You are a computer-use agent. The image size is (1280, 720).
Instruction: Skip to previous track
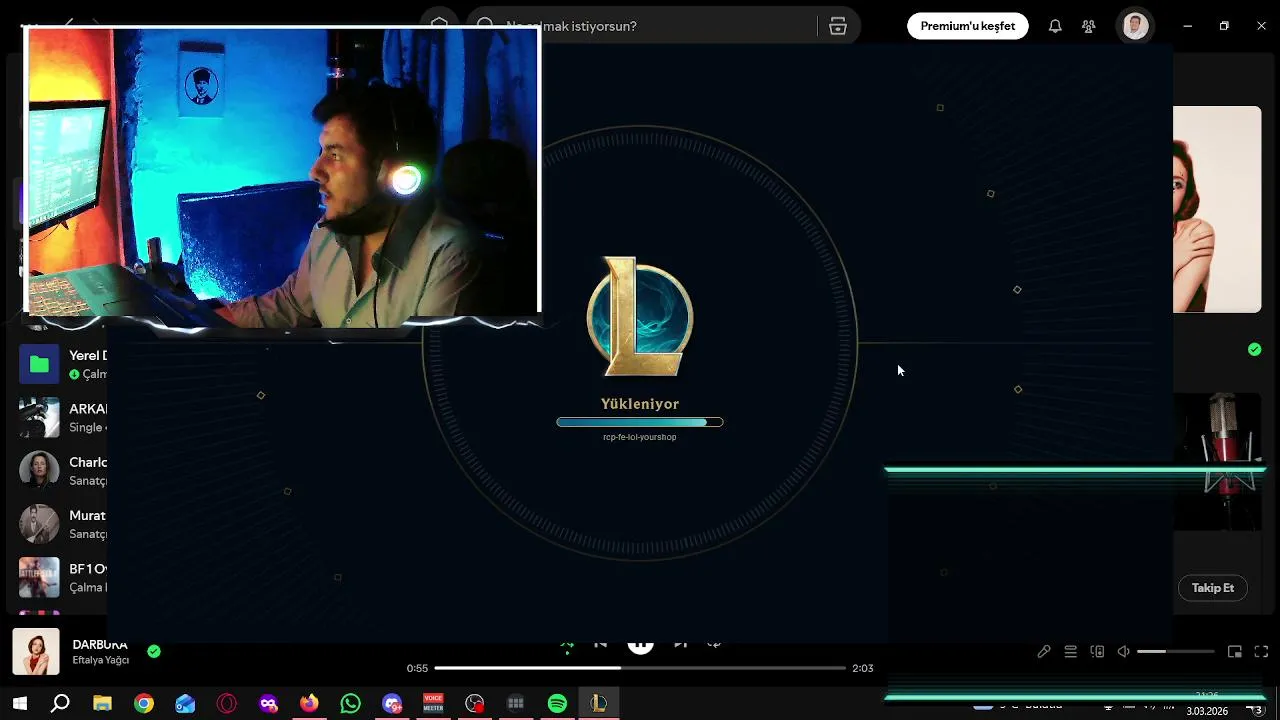(x=600, y=645)
